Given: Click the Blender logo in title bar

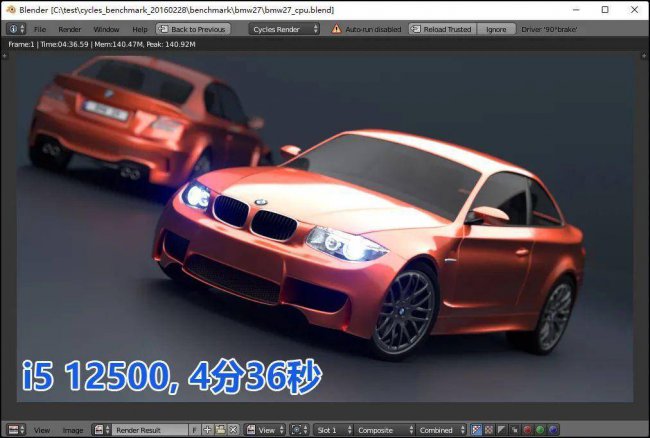Looking at the screenshot, I should click(11, 10).
